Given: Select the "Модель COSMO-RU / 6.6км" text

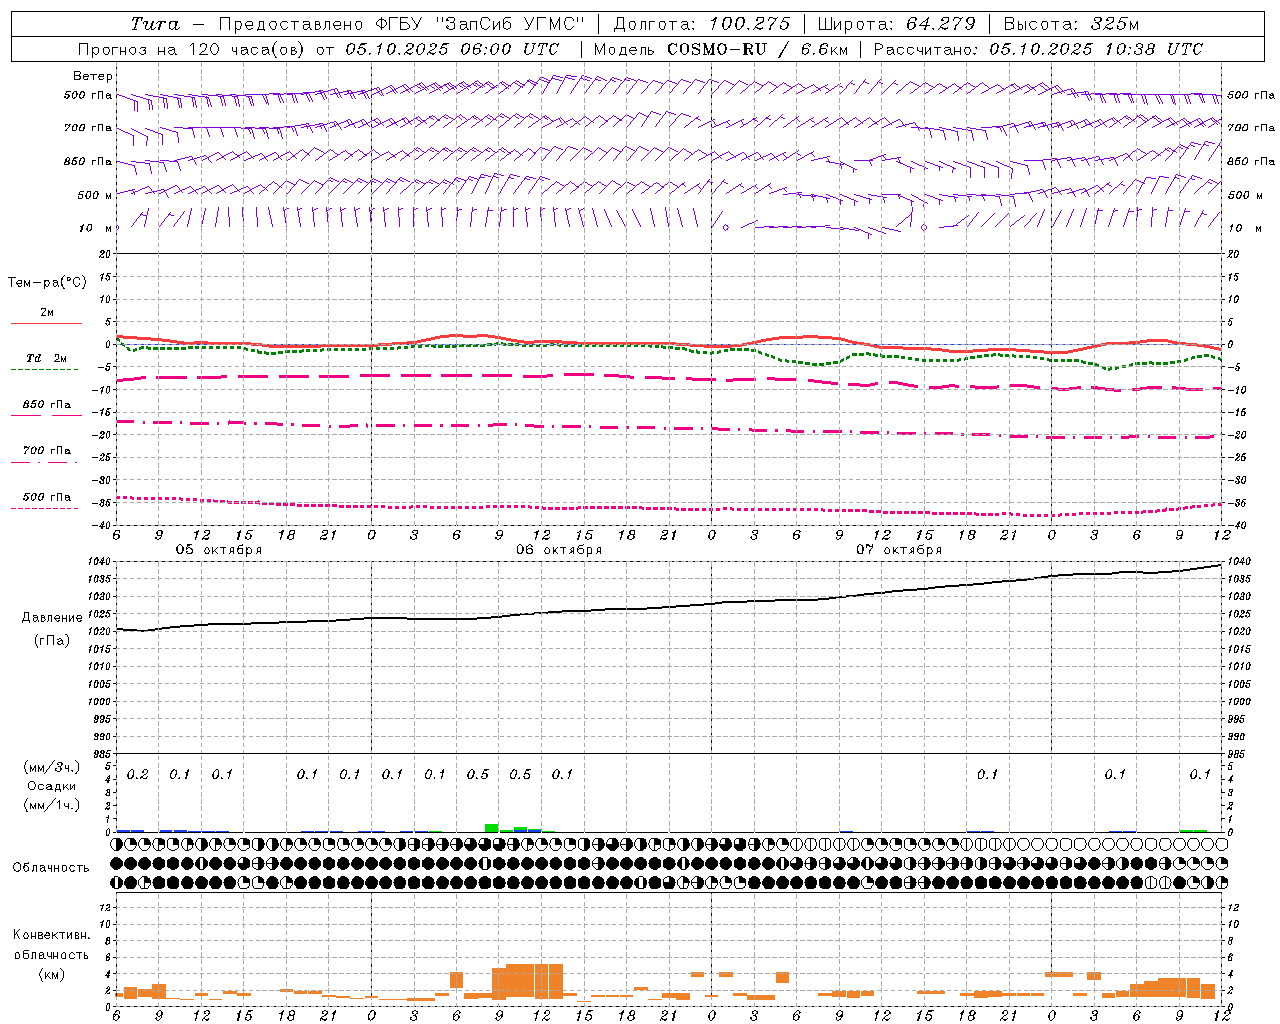Looking at the screenshot, I should point(721,49).
